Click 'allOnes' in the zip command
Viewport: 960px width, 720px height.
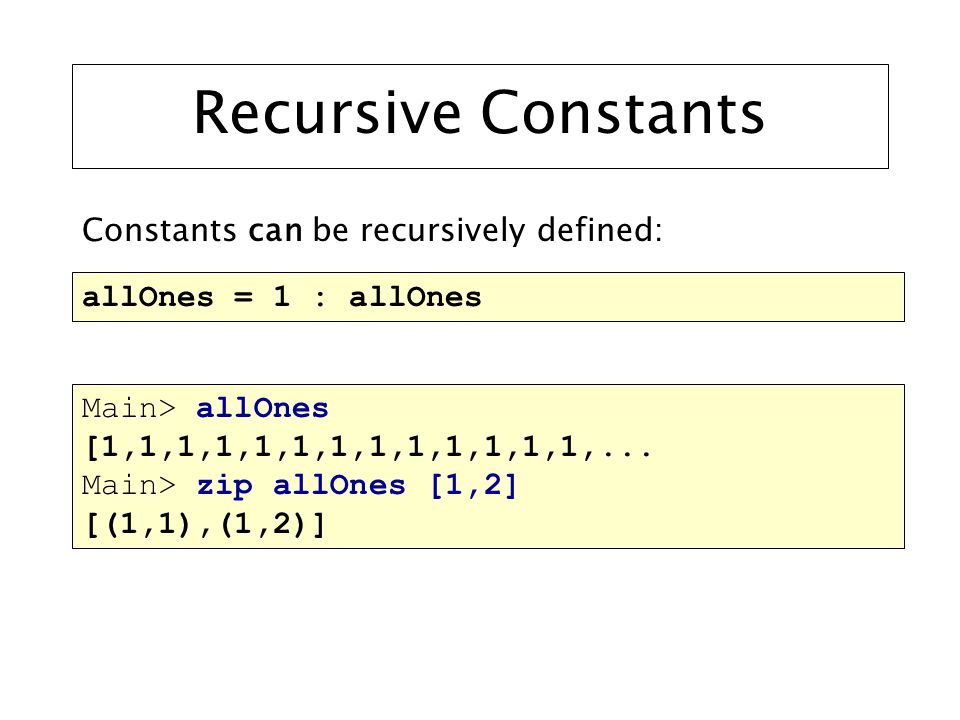click(339, 486)
